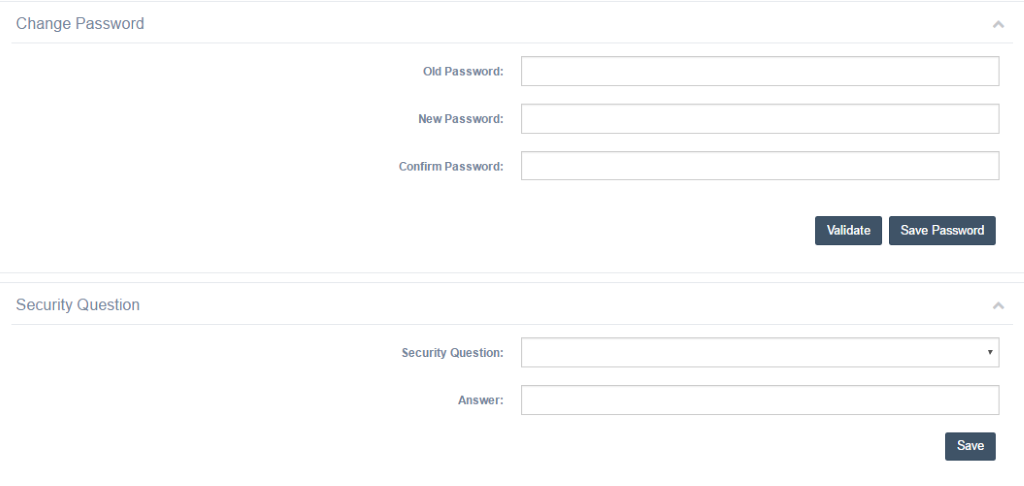Screen dimensions: 1024x486
Task: Focus the Old Password field
Action: [x=760, y=71]
